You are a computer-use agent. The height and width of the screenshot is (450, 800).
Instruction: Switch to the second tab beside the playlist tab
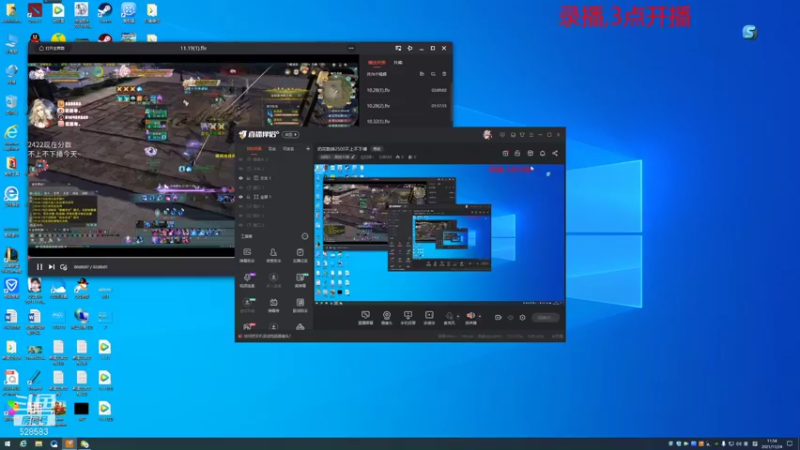tap(398, 62)
